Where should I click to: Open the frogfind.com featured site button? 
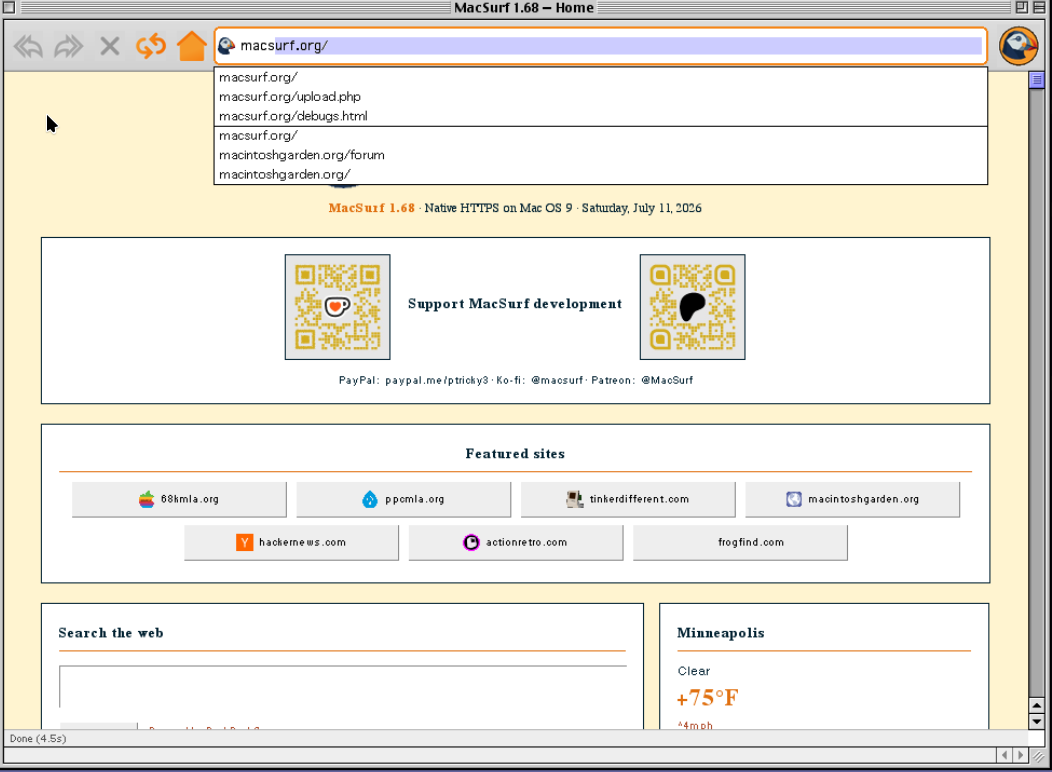(x=740, y=542)
